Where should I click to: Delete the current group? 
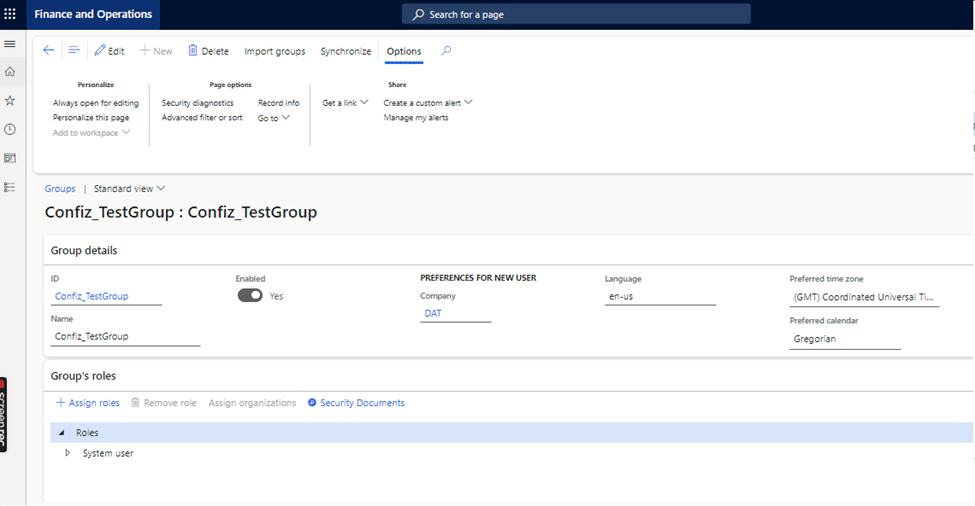point(208,51)
